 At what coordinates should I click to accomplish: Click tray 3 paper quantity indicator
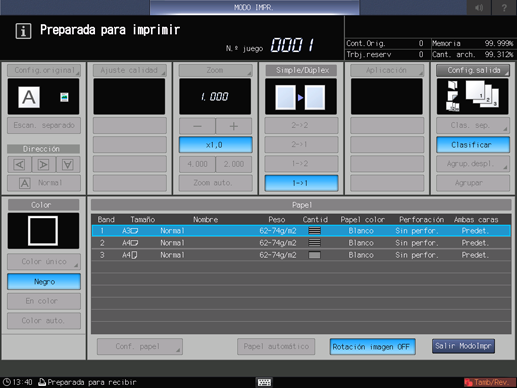pos(314,255)
